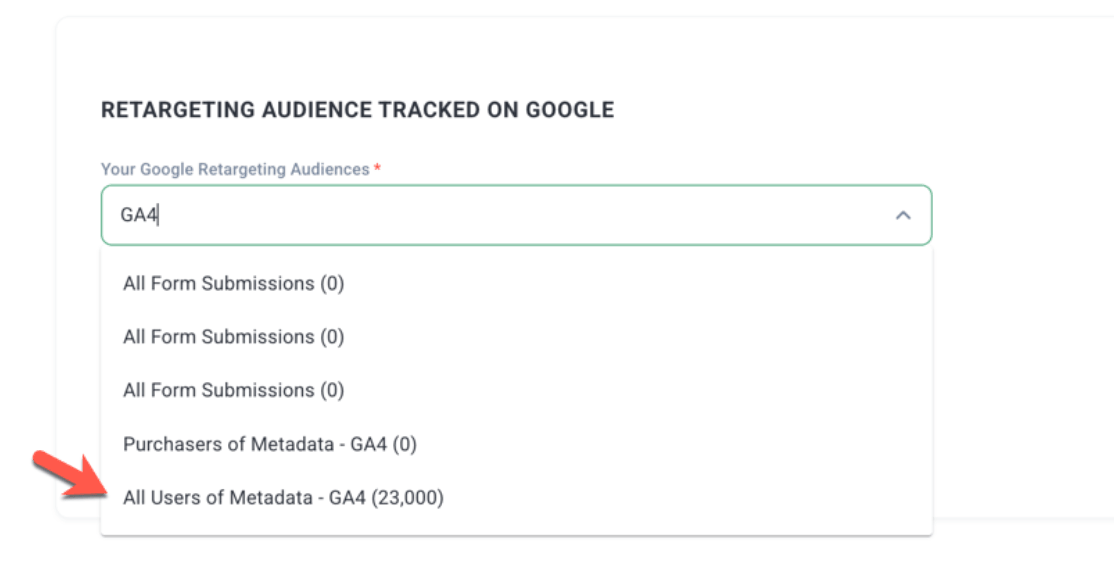Select the first All Form Submissions (0) option
Image resolution: width=1114 pixels, height=572 pixels.
click(517, 284)
